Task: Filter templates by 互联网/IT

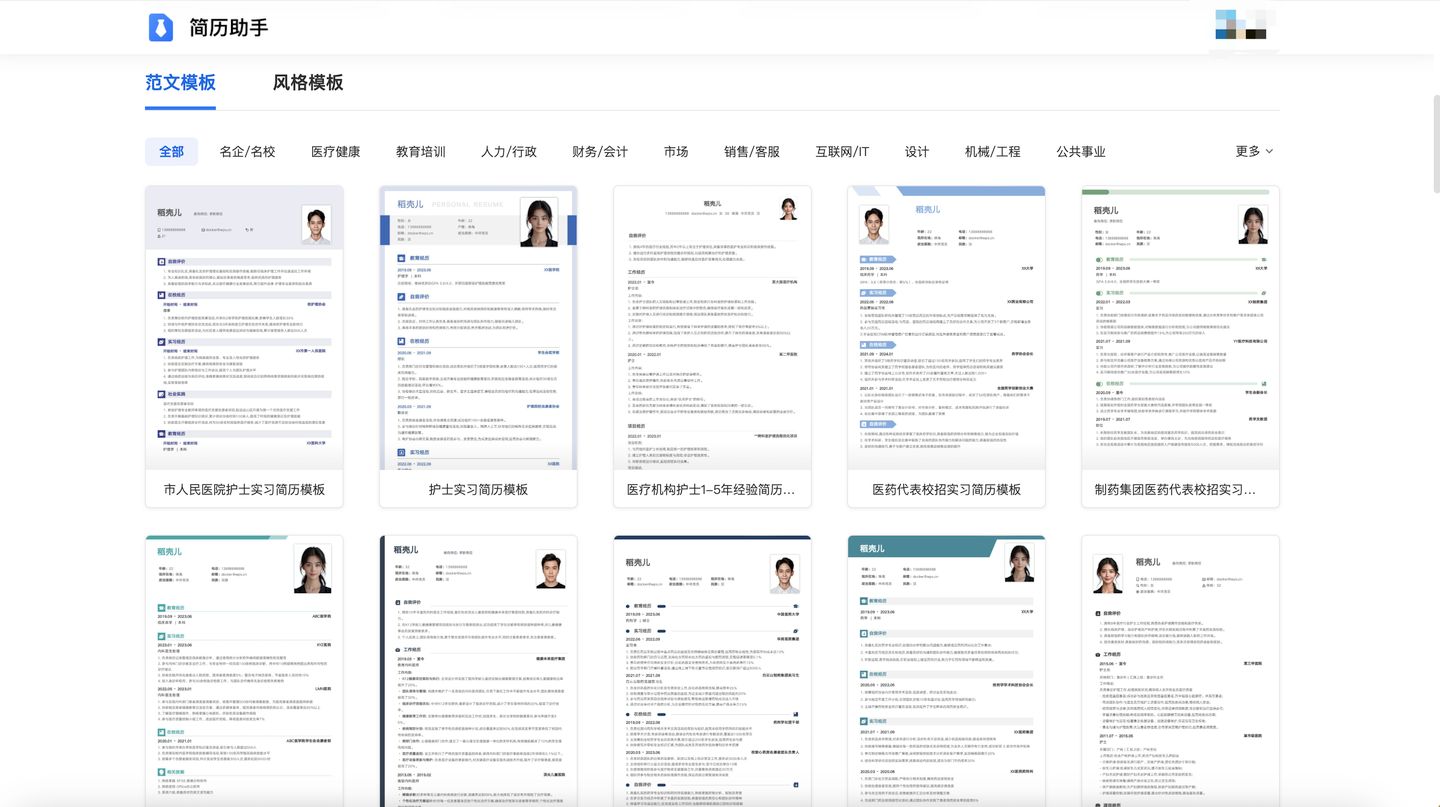Action: (842, 152)
